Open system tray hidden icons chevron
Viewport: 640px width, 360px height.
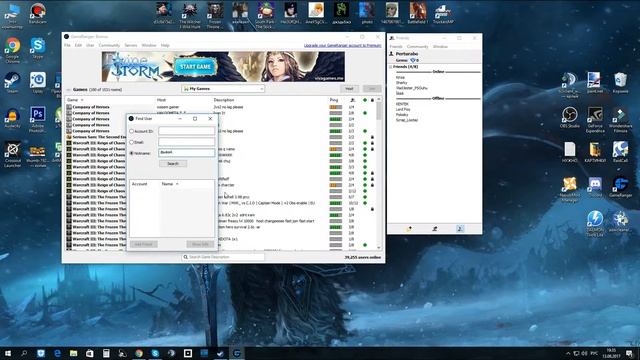tap(568, 353)
